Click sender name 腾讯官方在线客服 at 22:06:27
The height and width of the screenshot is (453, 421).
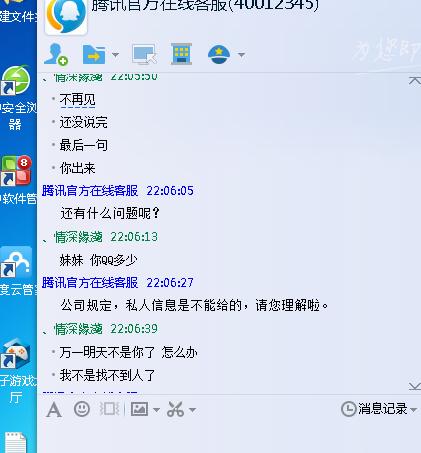coord(90,283)
